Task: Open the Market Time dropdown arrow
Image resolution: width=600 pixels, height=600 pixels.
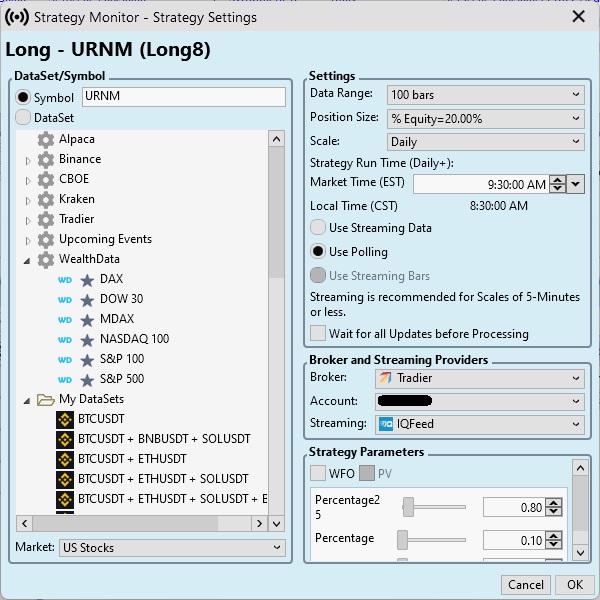Action: pyautogui.click(x=576, y=184)
